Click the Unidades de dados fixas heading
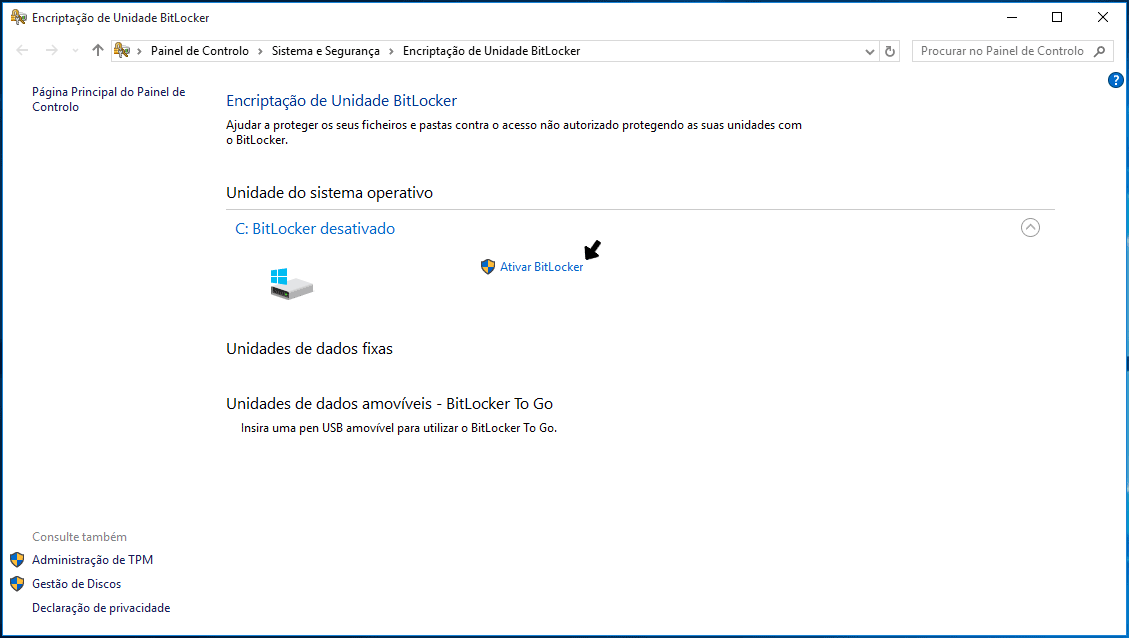The width and height of the screenshot is (1129, 638). point(310,349)
